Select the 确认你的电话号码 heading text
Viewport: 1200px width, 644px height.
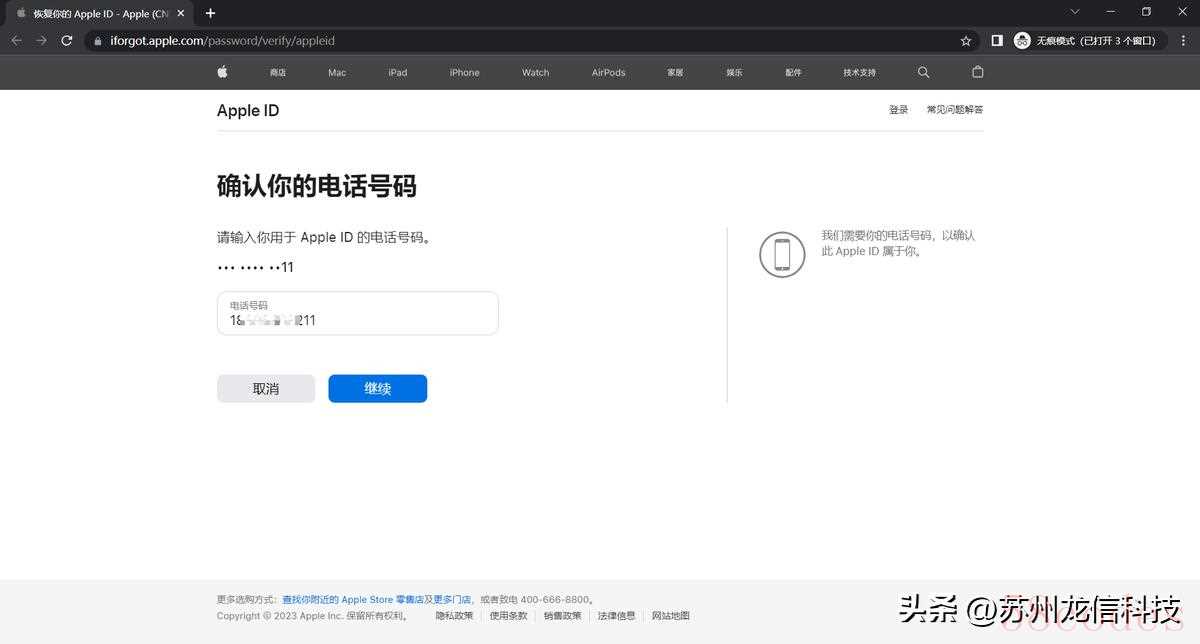[x=317, y=186]
